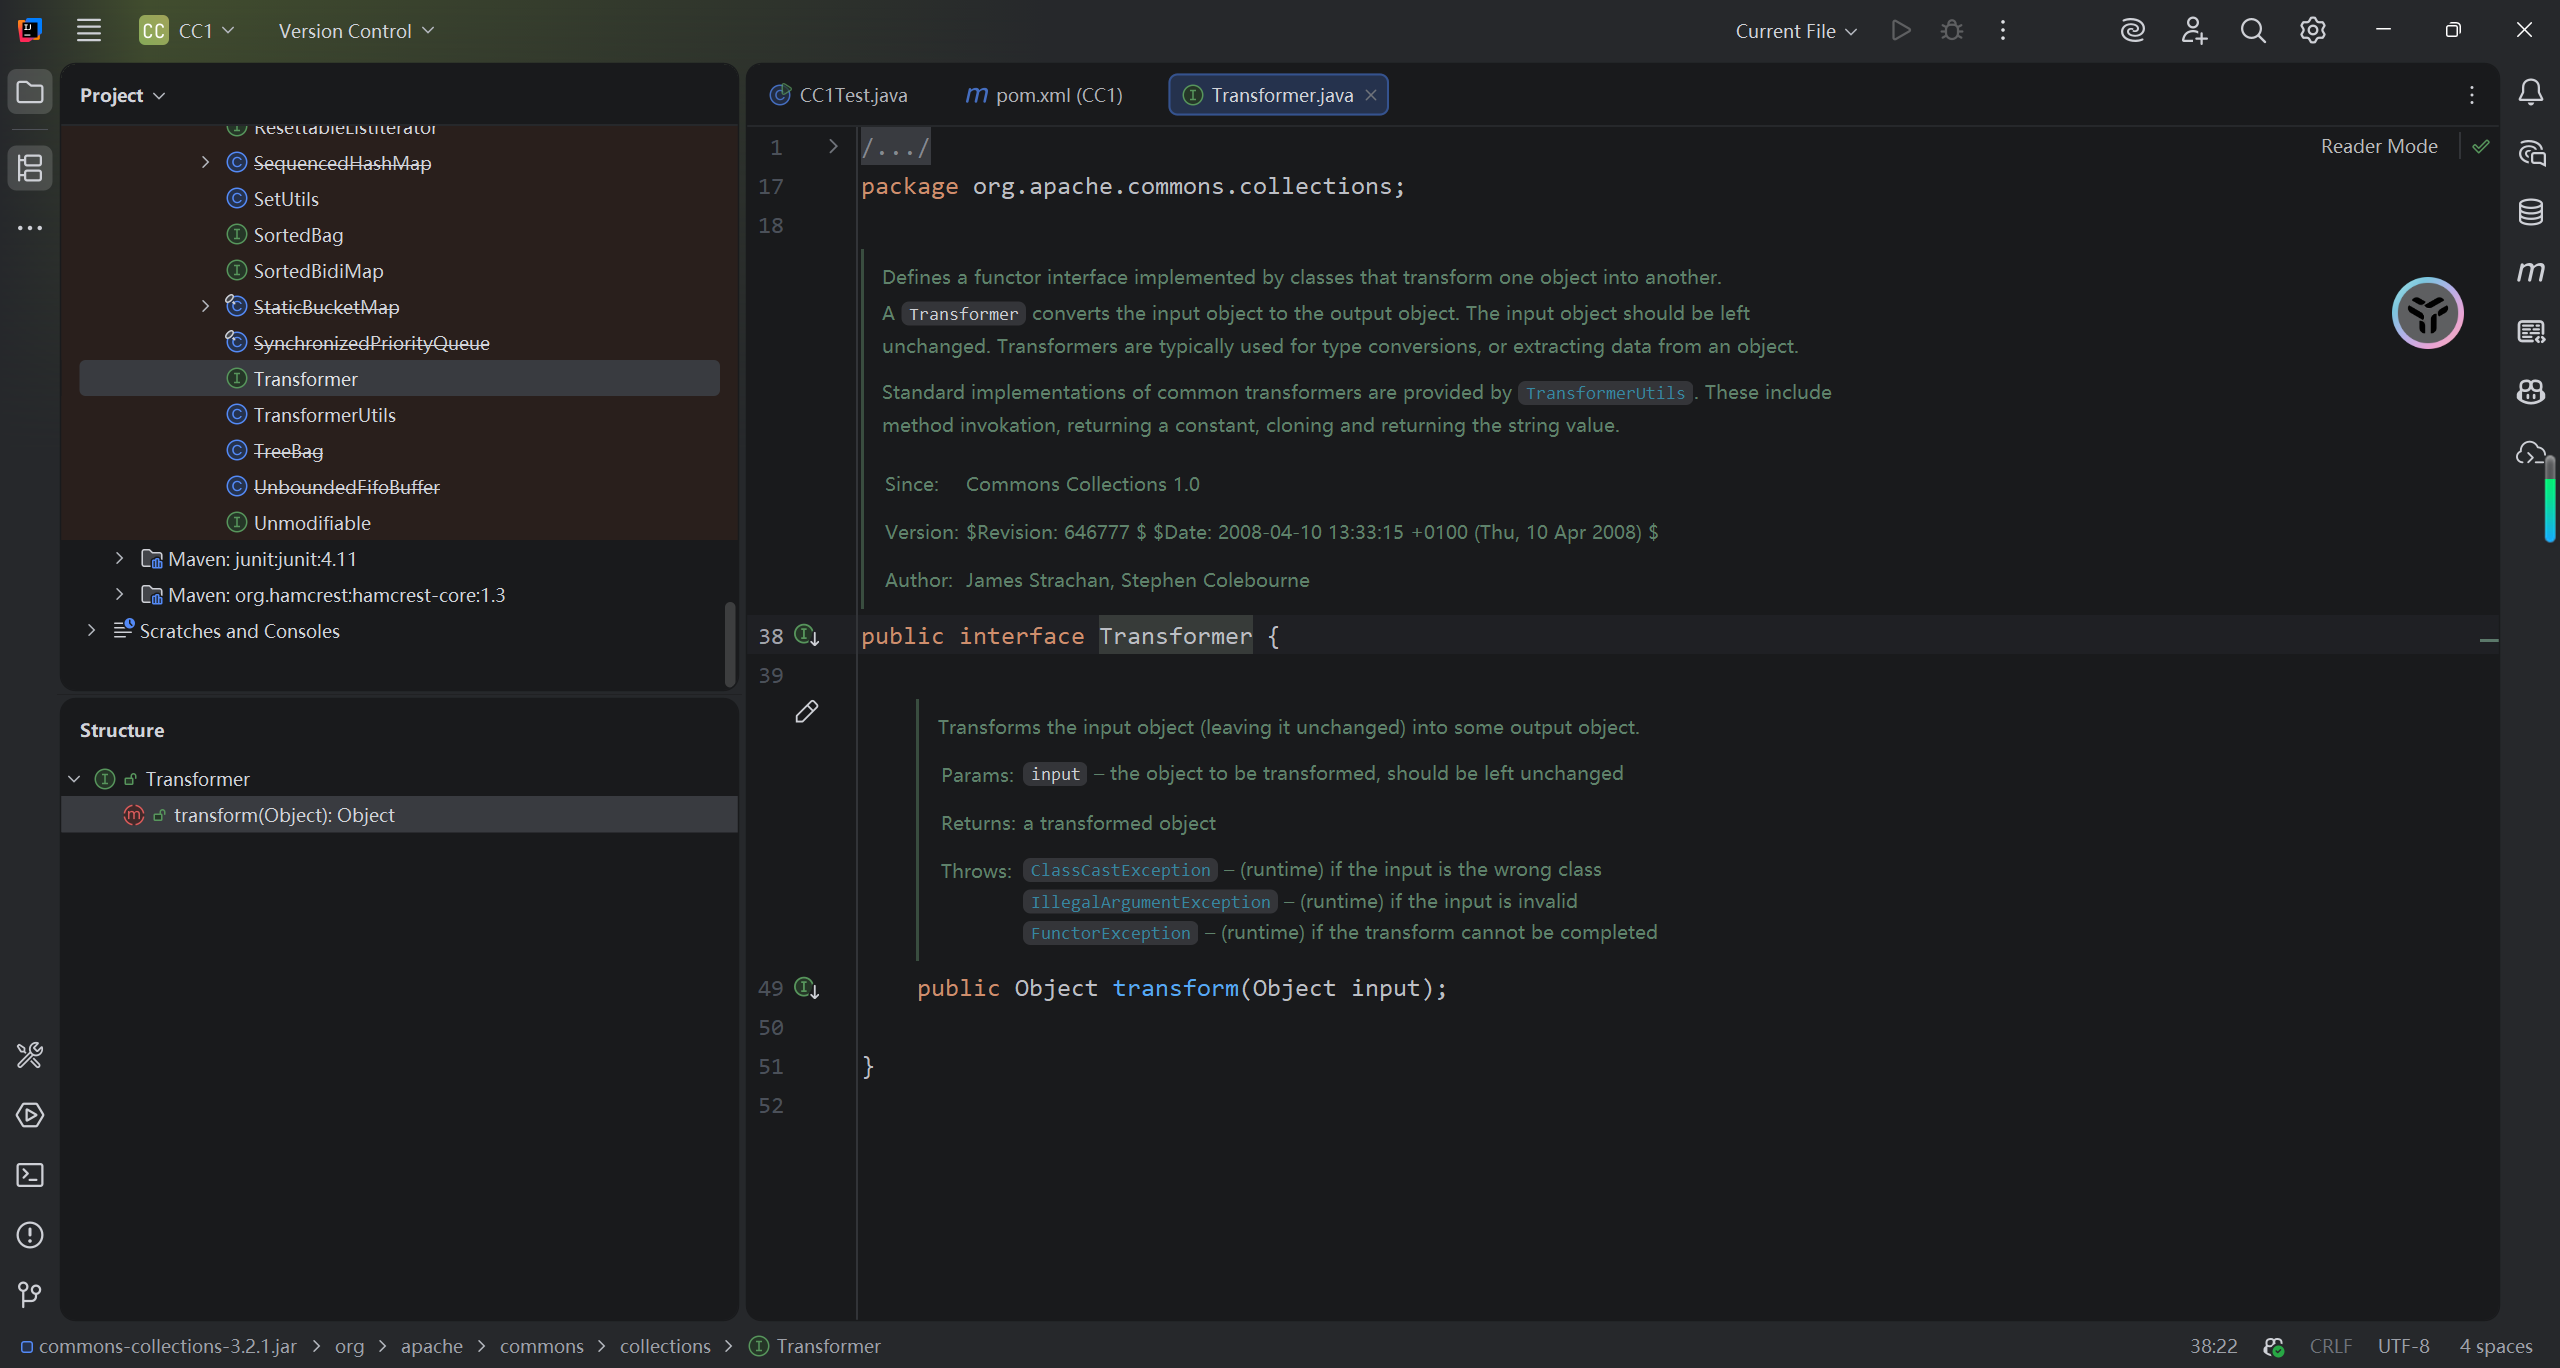
Task: Toggle Reader Mode in editor
Action: (x=2378, y=147)
